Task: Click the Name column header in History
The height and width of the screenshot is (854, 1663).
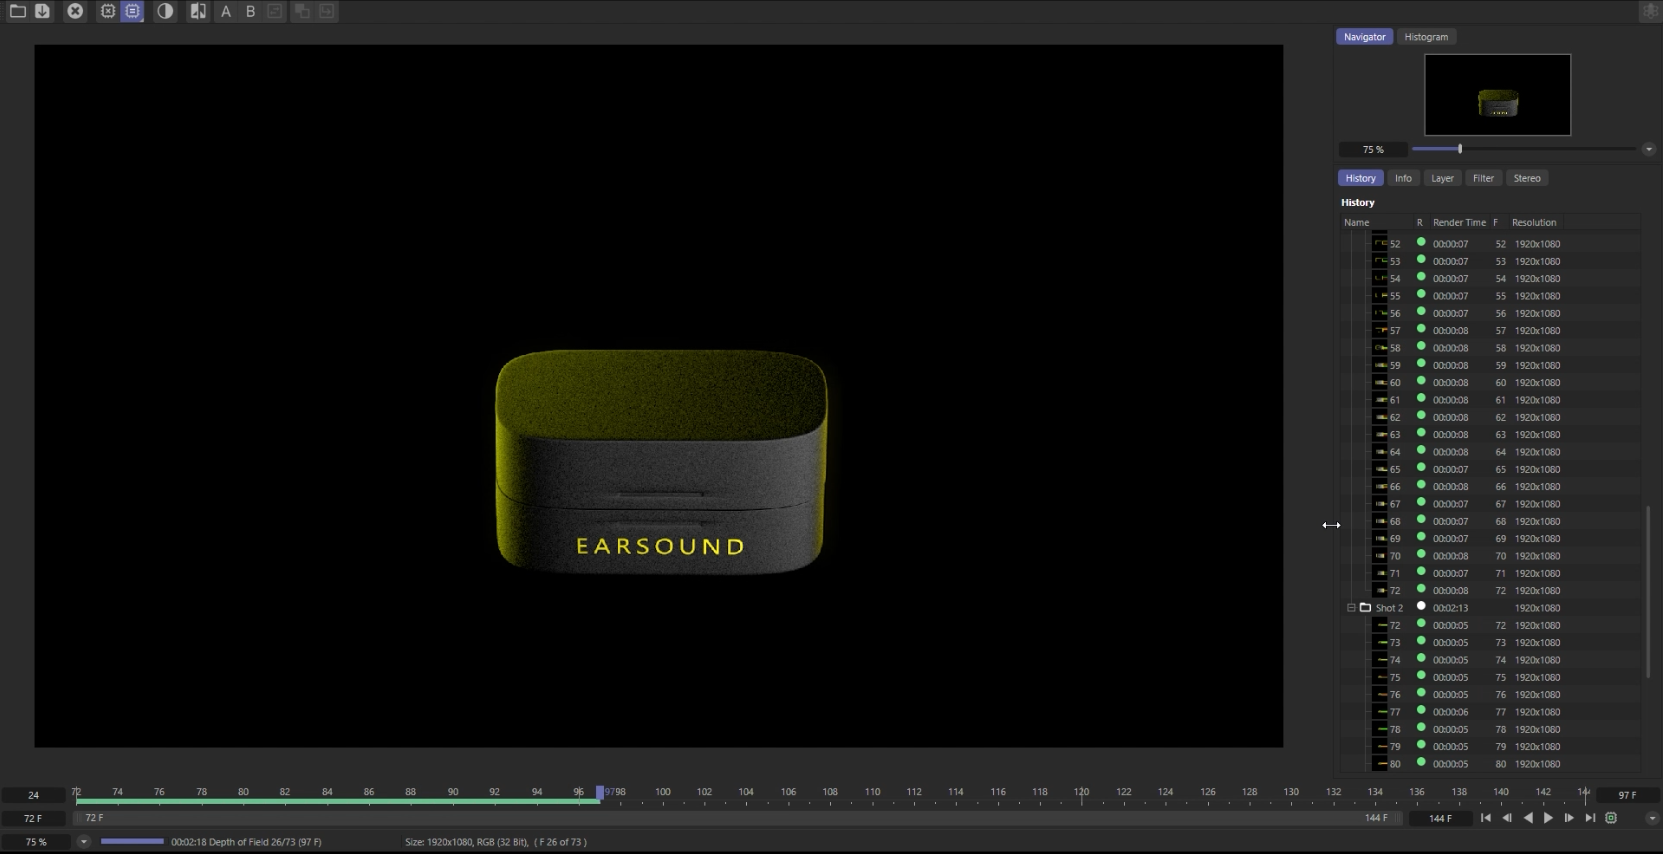Action: point(1376,222)
